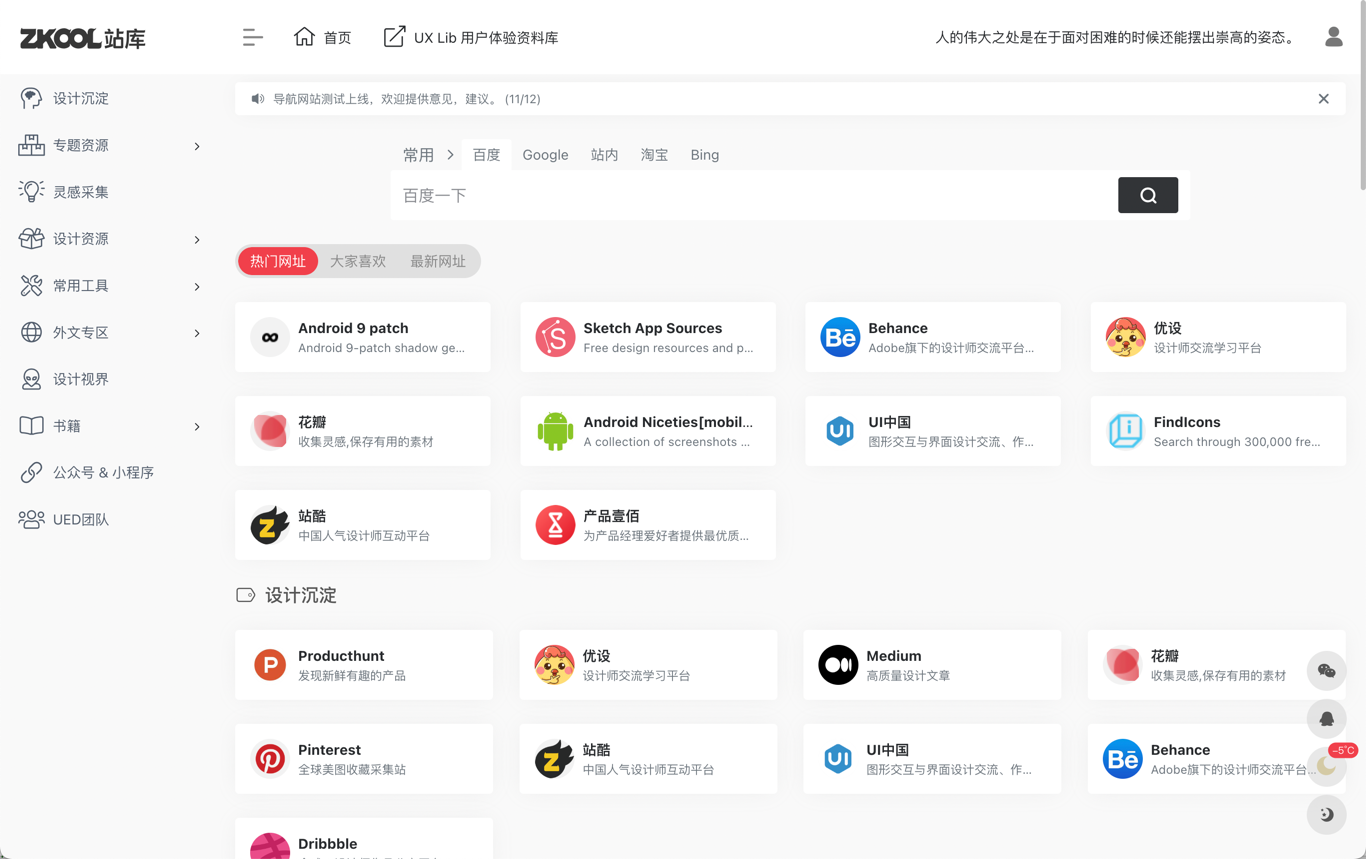Screen dimensions: 1366x859
Task: Click the UED团队 people sidebar icon
Action: [x=31, y=519]
